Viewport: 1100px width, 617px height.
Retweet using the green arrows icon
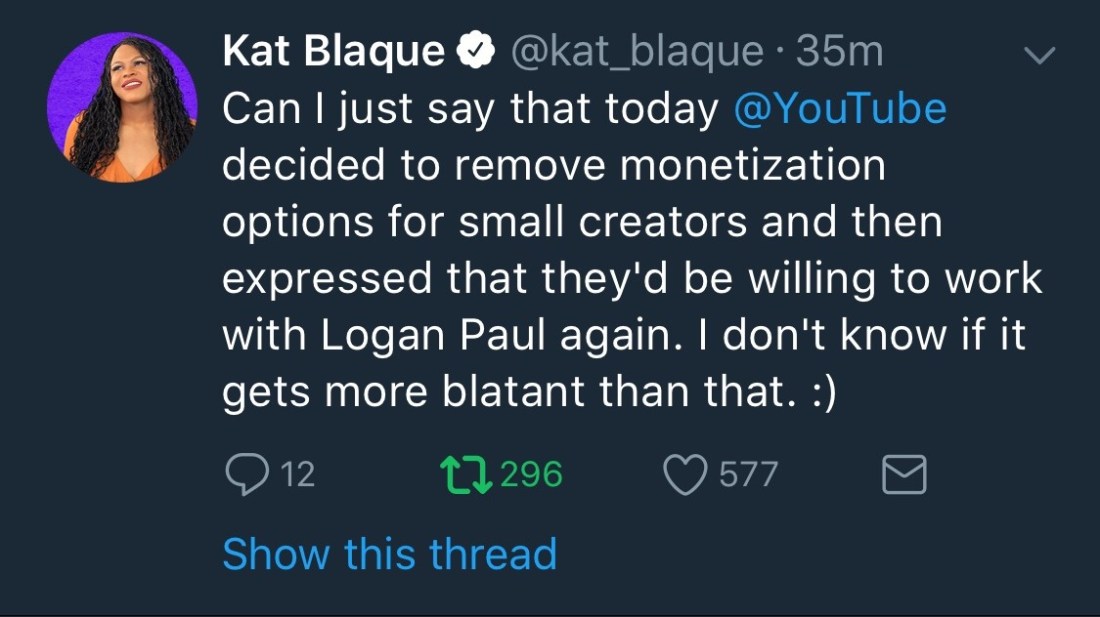(464, 474)
